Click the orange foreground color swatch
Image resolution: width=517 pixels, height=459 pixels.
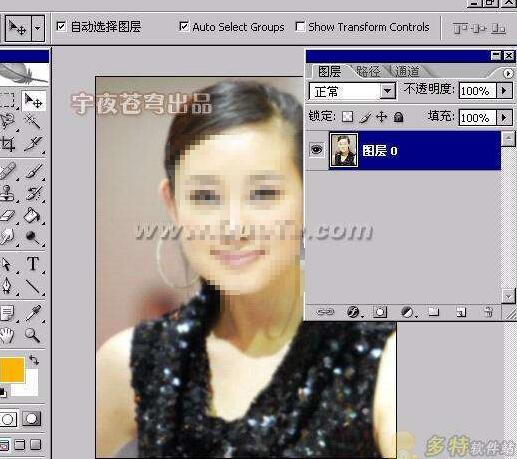12,369
